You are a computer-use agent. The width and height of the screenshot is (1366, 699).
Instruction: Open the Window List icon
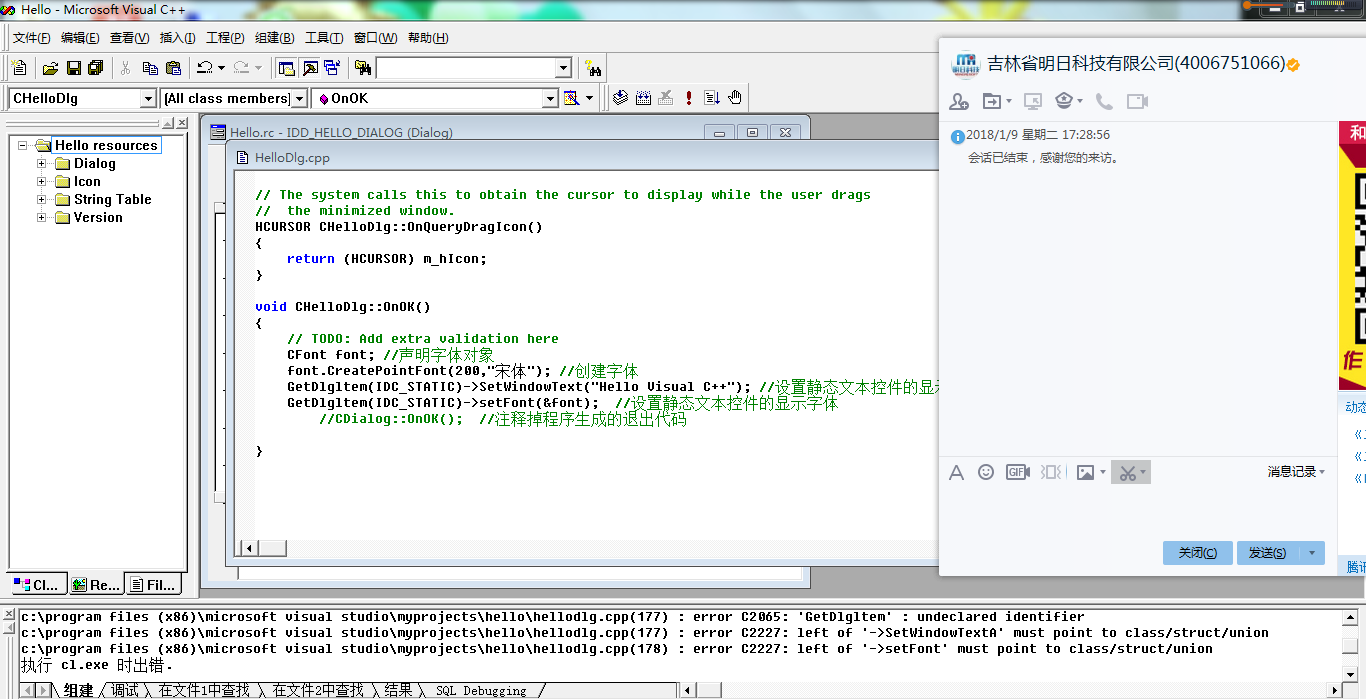click(332, 68)
